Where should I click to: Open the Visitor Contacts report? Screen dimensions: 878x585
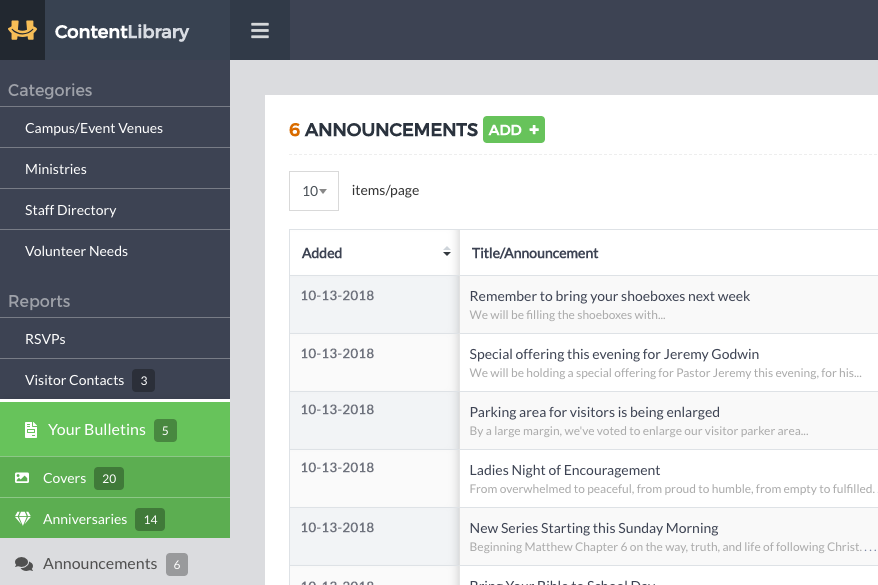(115, 380)
